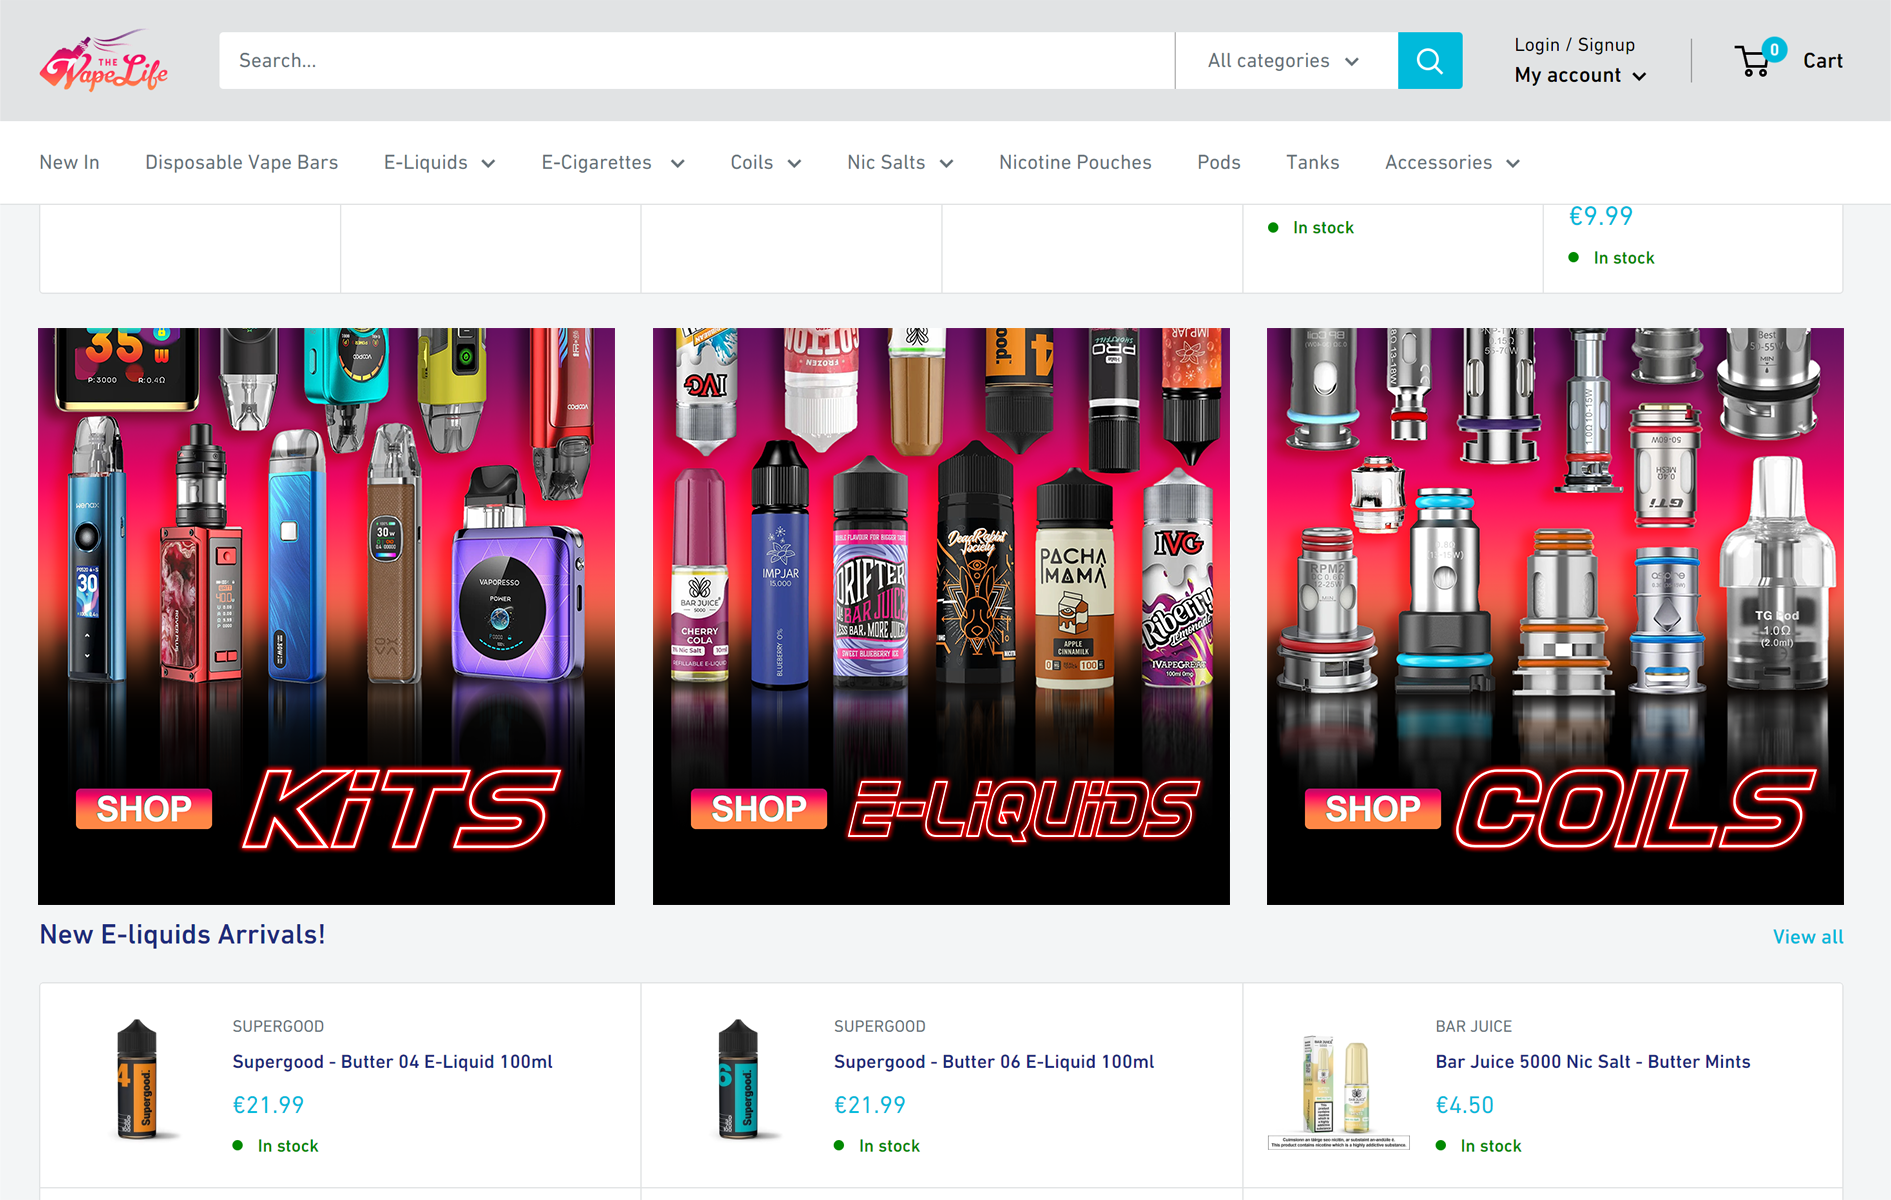Image resolution: width=1891 pixels, height=1200 pixels.
Task: Click €21.99 price under Butter 04
Action: click(x=268, y=1105)
